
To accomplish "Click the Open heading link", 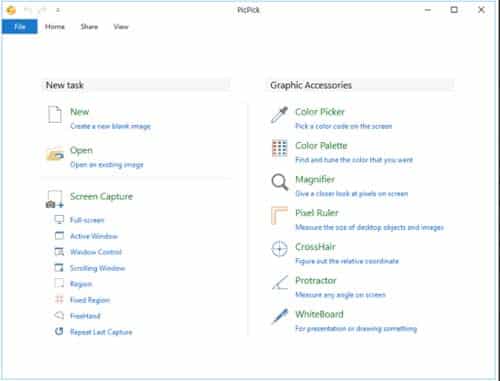I will [x=81, y=150].
